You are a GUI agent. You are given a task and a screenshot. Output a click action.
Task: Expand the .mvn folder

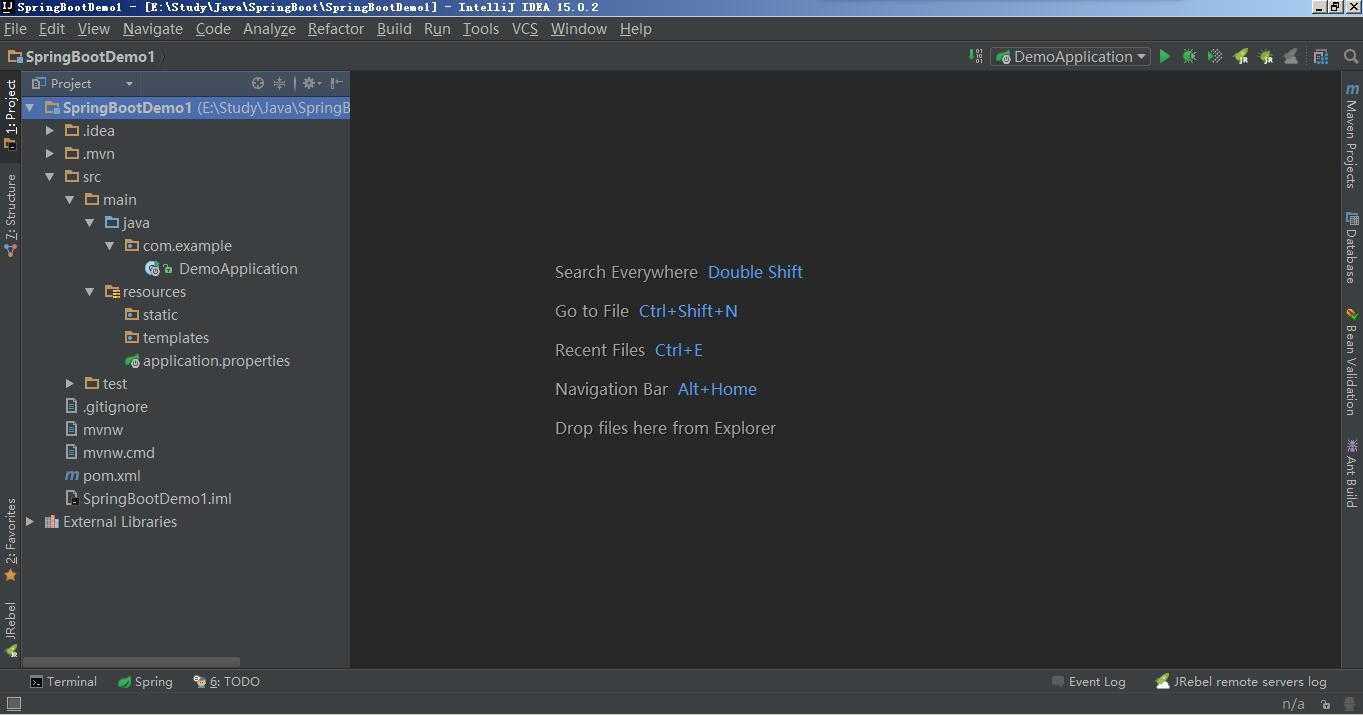50,154
